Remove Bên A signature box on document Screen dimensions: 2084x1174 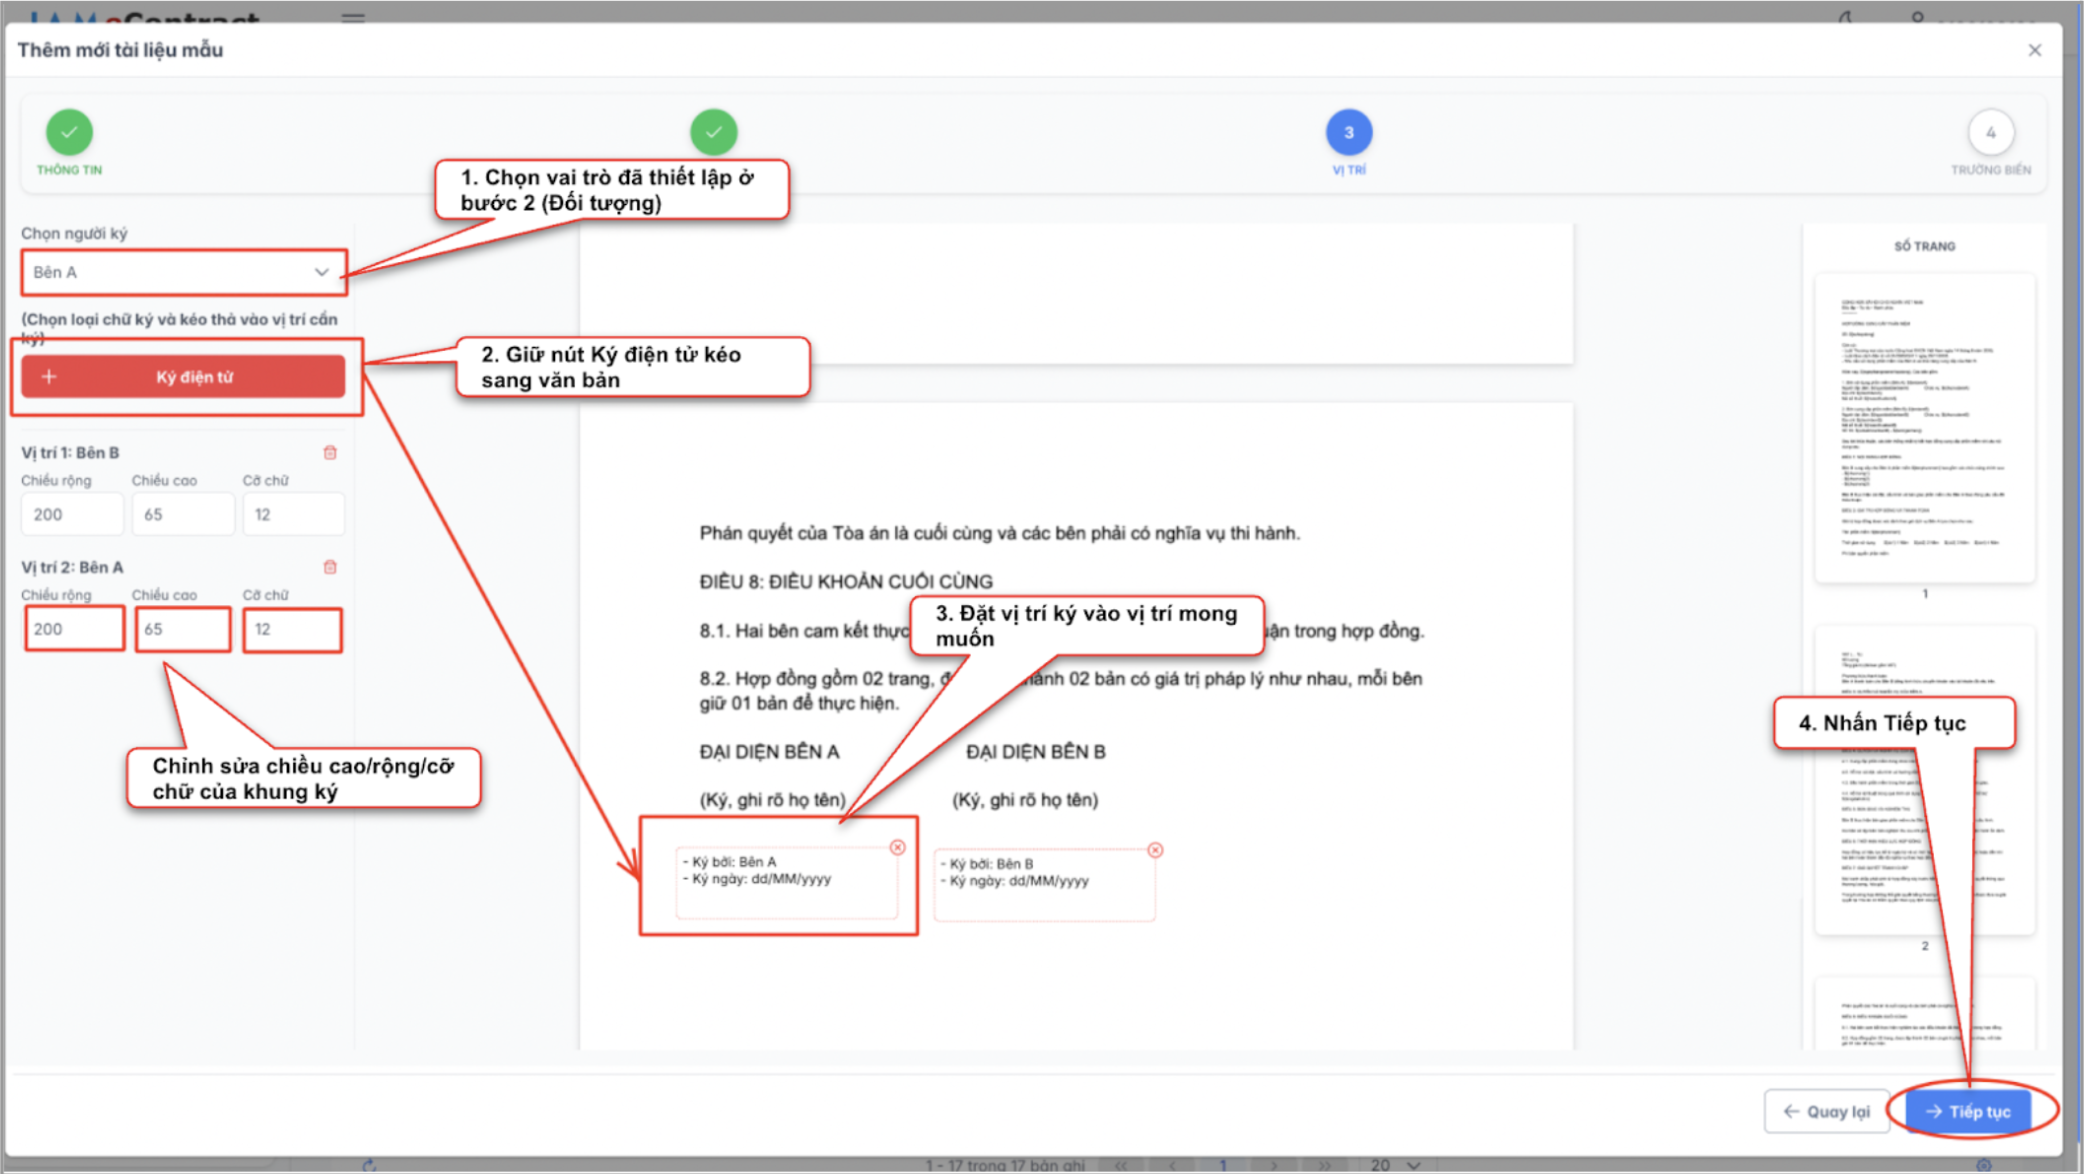click(897, 847)
